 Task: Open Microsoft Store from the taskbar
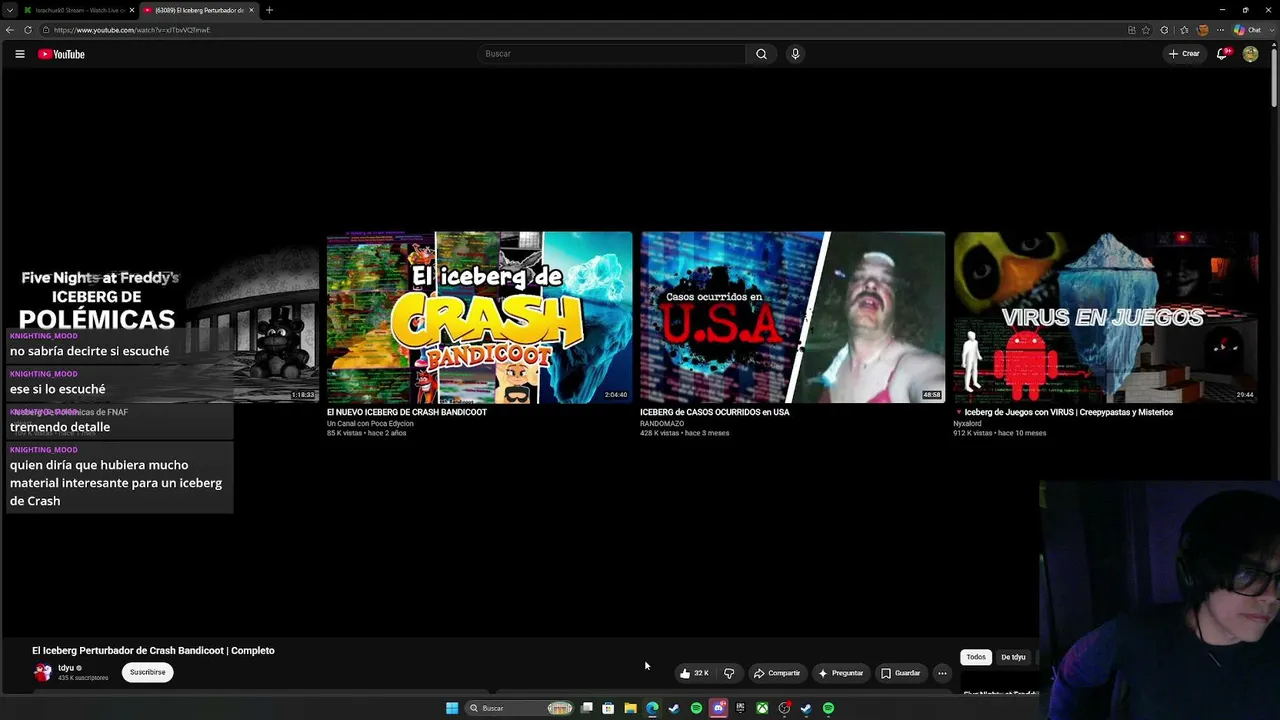coord(608,708)
